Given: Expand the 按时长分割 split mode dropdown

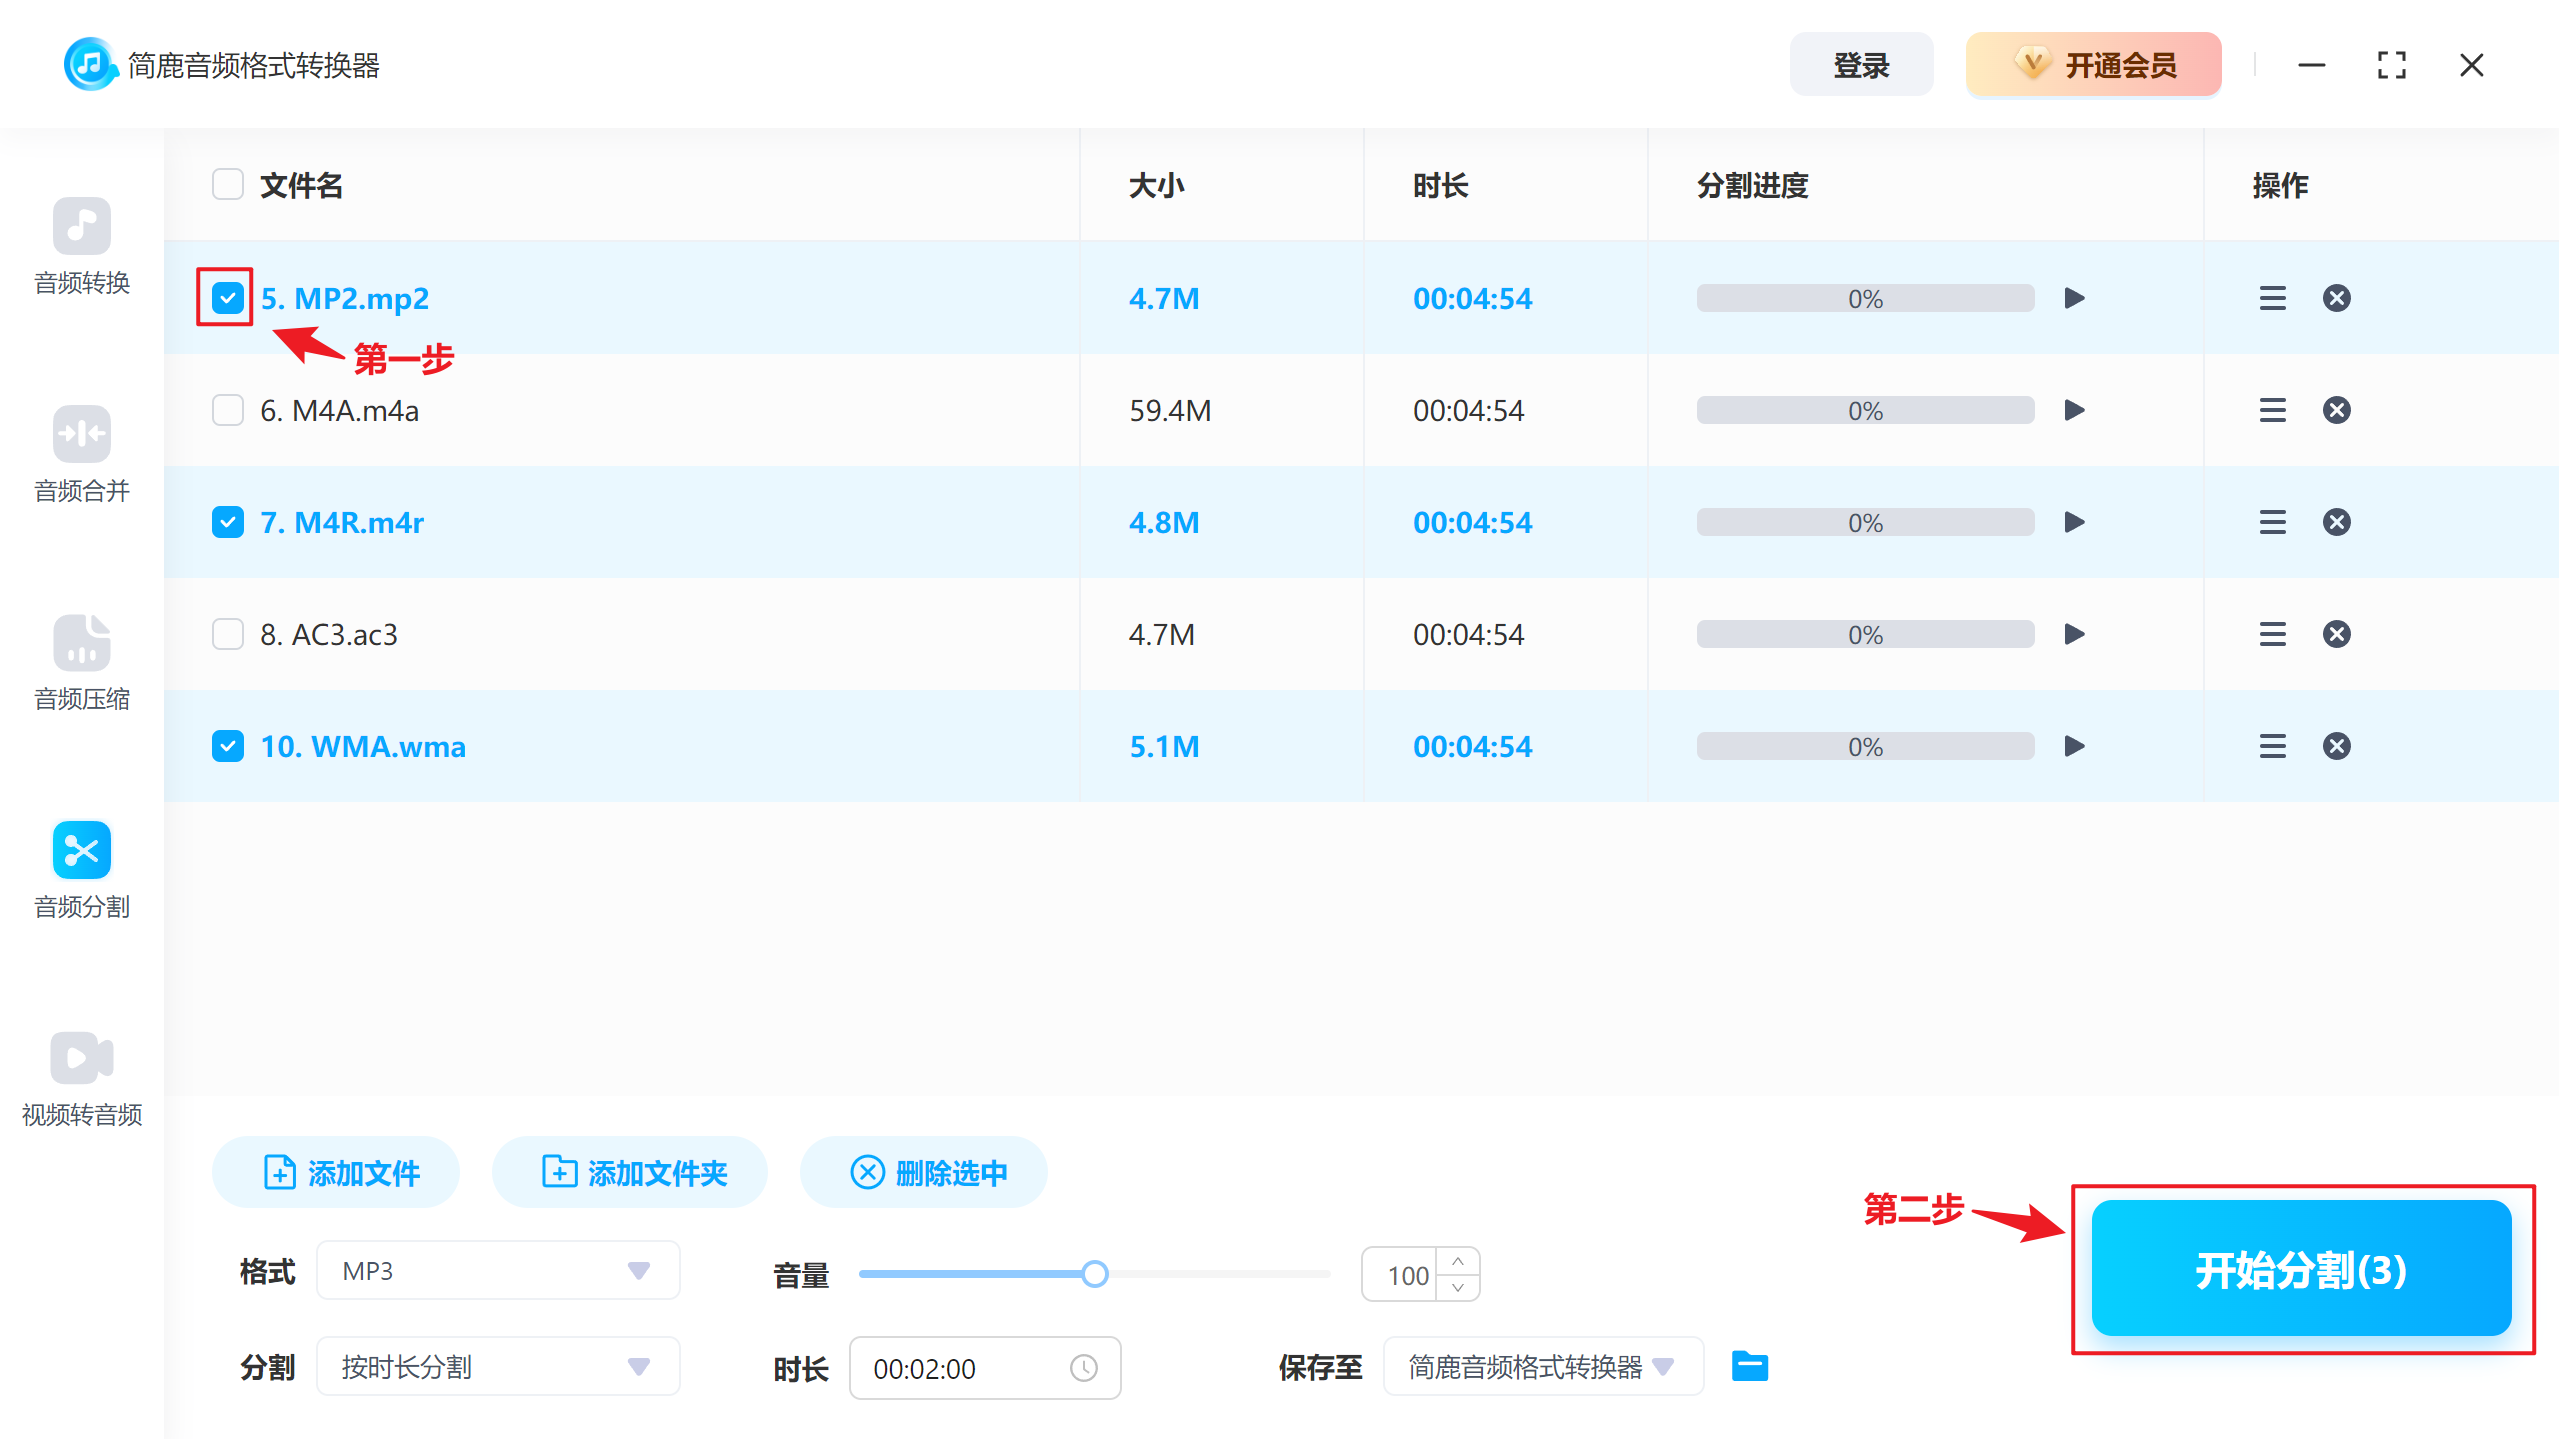Looking at the screenshot, I should coord(497,1366).
